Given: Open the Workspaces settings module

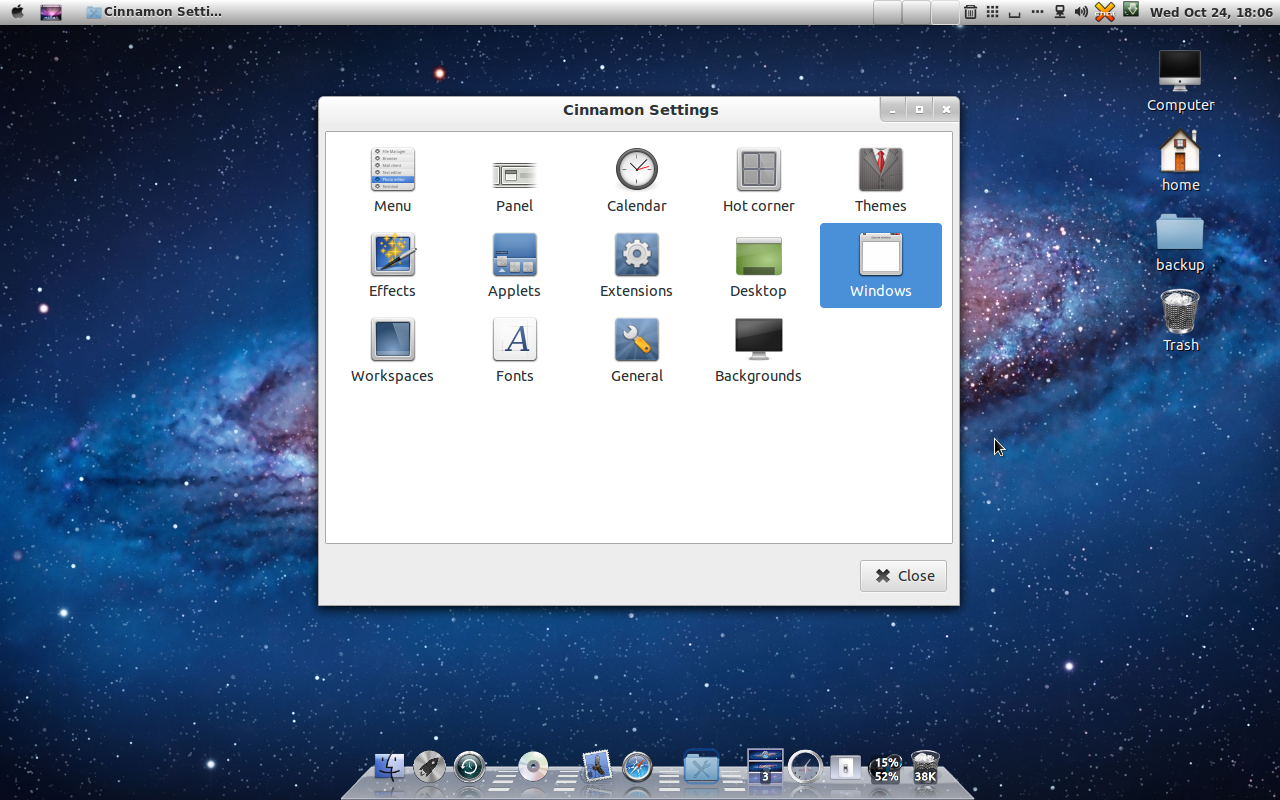Looking at the screenshot, I should pos(392,351).
